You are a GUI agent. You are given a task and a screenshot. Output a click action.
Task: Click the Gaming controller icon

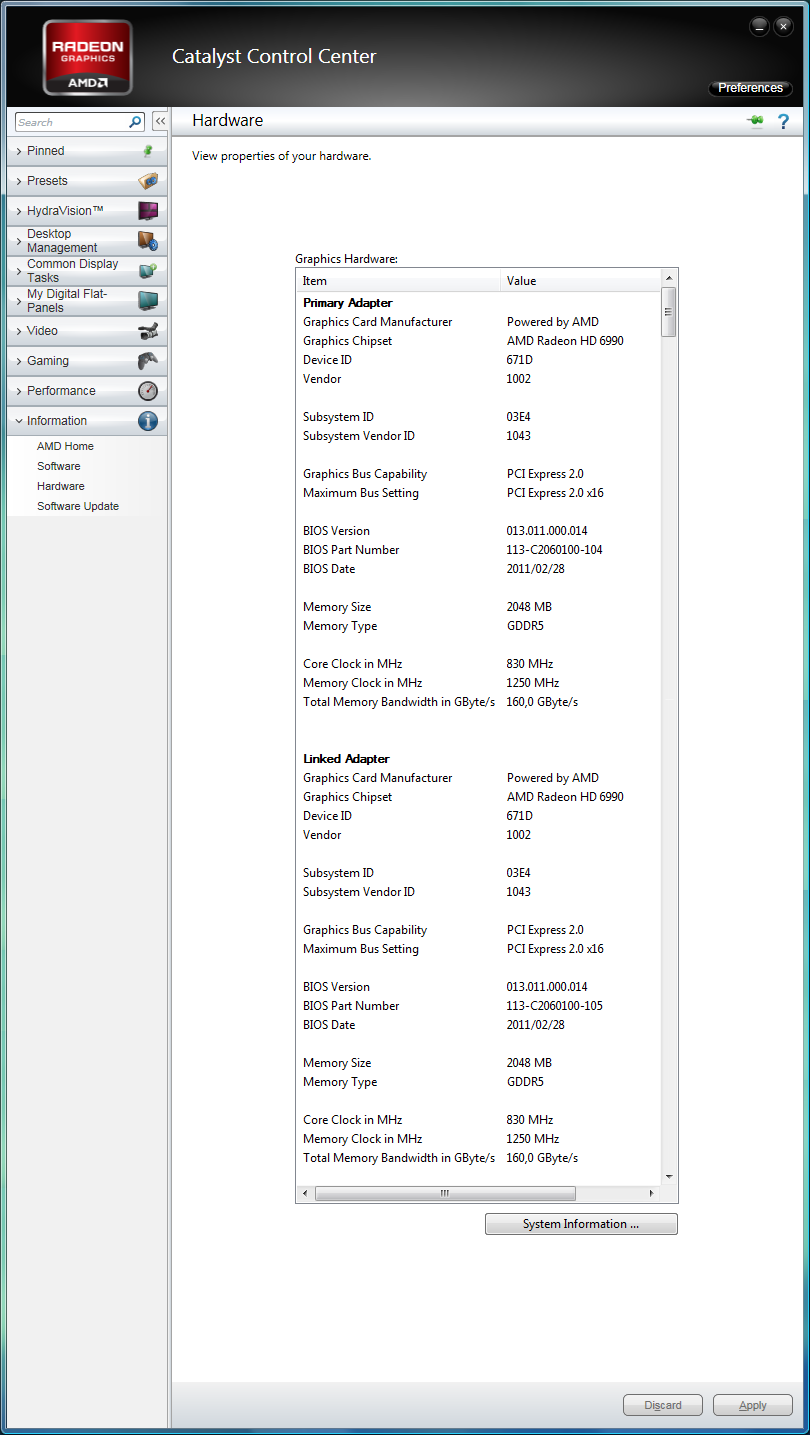click(x=148, y=361)
